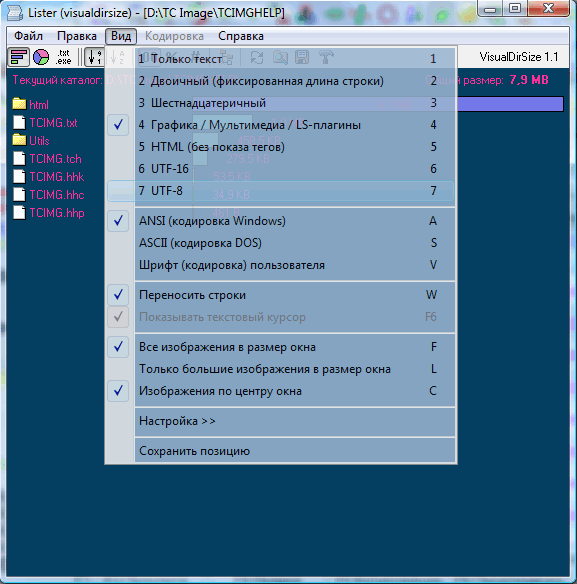Open the Правка menu

pyautogui.click(x=77, y=36)
